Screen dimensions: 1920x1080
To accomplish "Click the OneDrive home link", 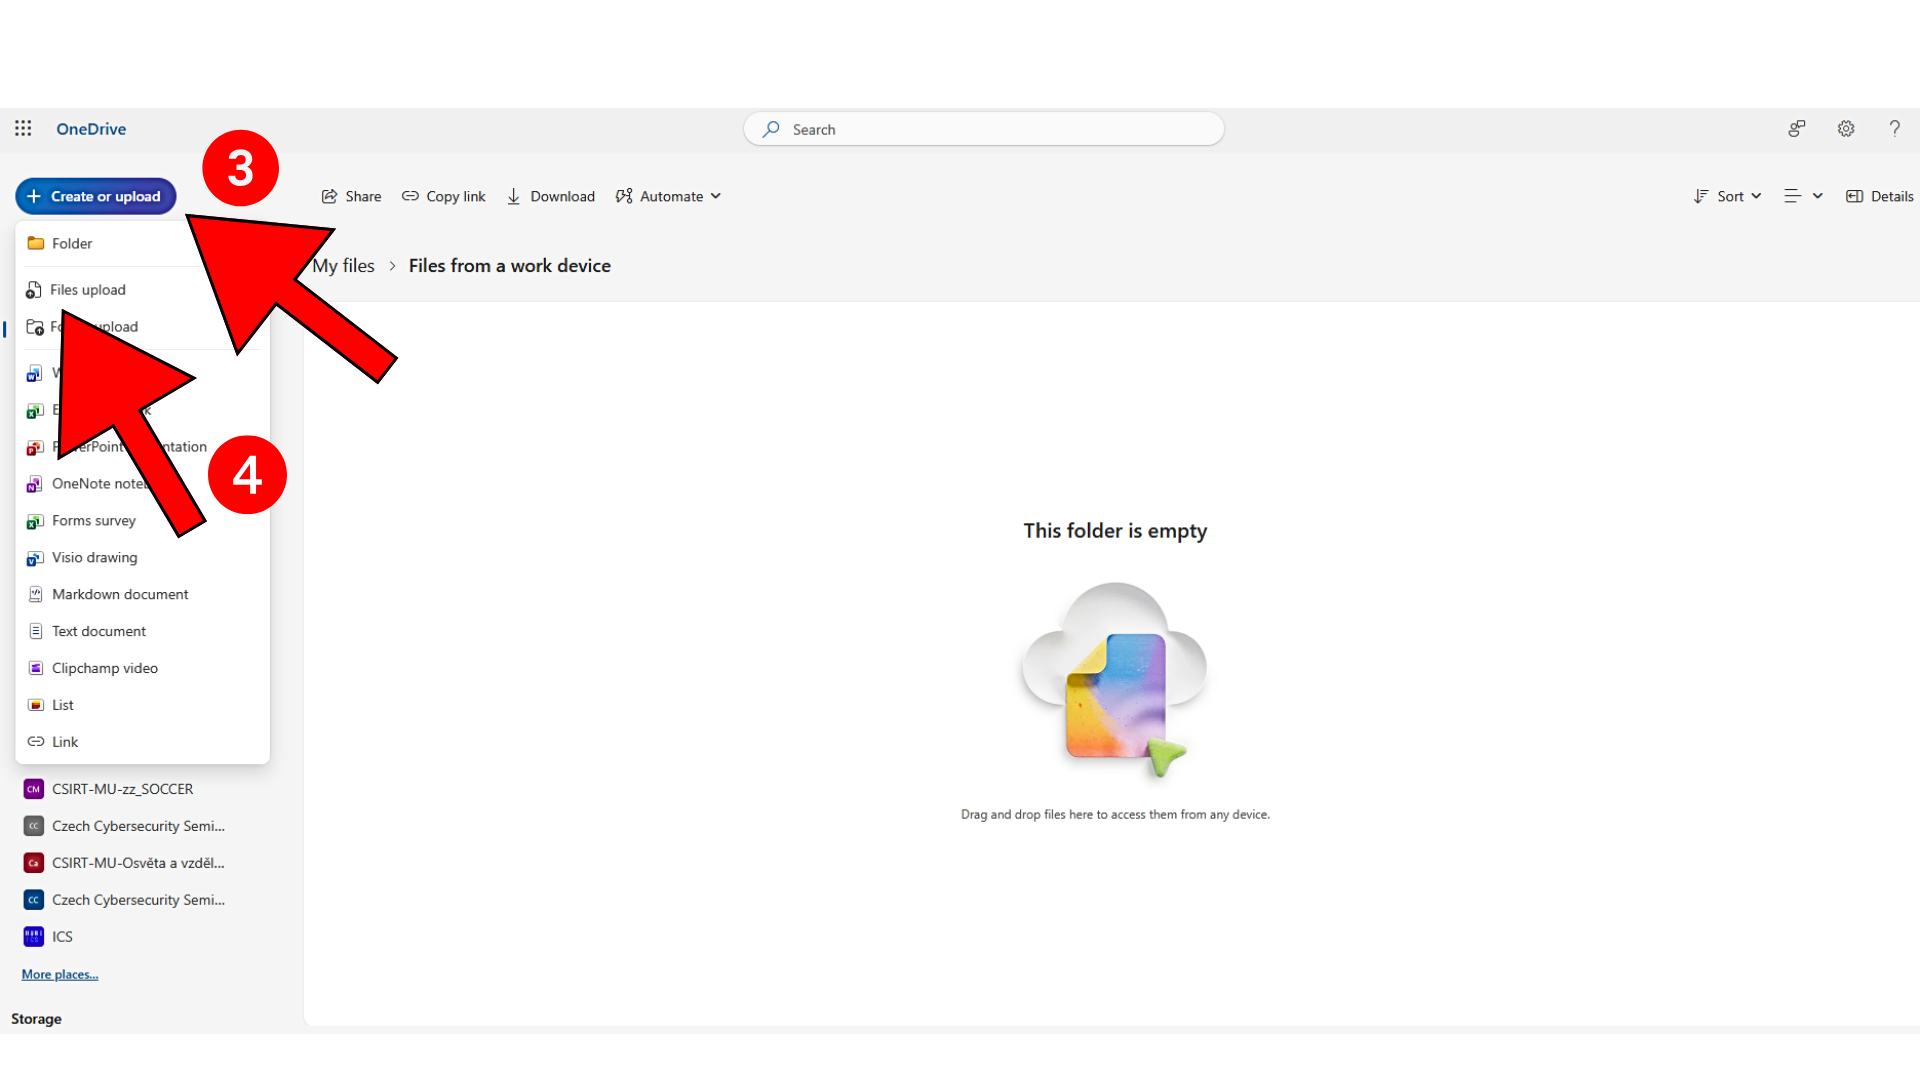I will 91,129.
